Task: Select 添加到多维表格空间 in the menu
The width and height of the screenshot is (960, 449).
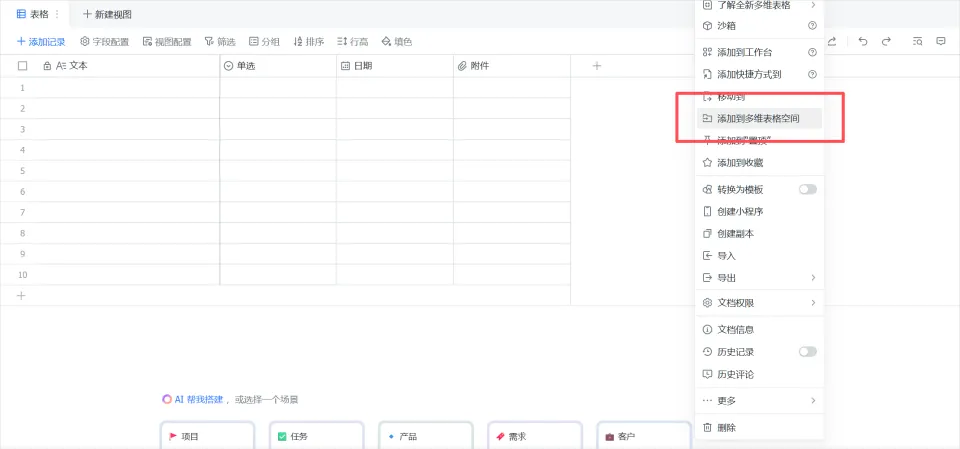Action: tap(759, 118)
